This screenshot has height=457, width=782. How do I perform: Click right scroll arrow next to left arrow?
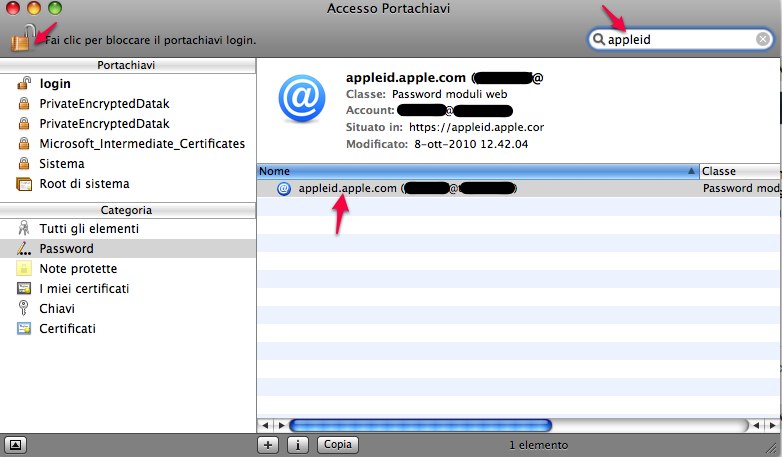coord(281,425)
